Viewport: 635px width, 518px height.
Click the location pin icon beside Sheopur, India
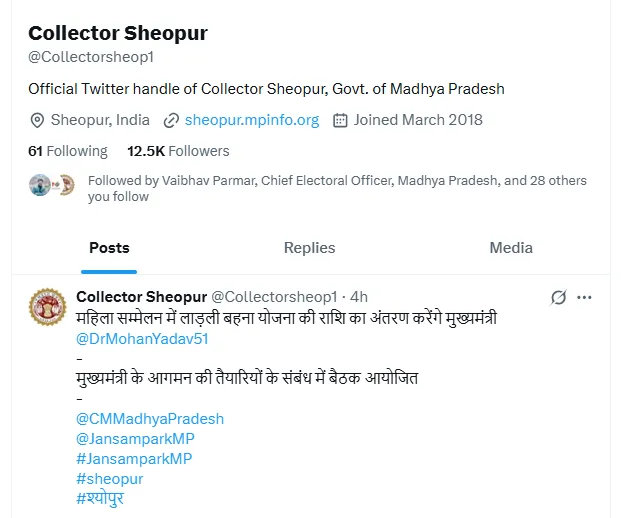[38, 120]
